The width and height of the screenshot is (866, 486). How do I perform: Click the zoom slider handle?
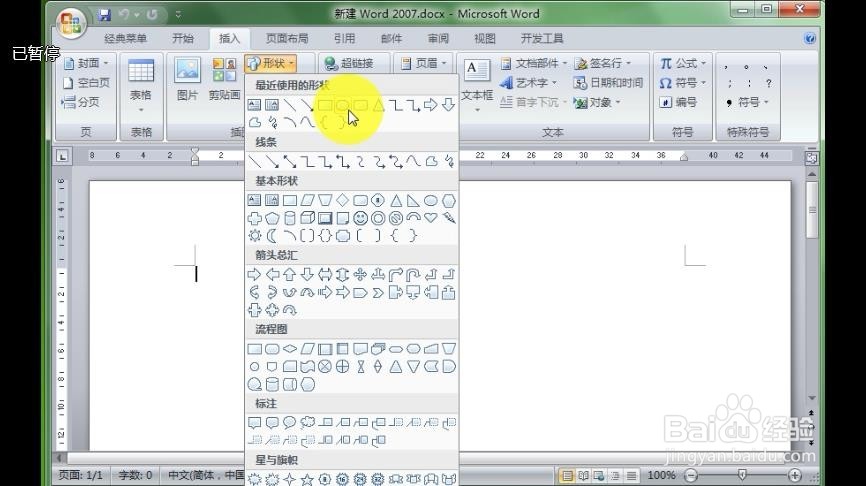(x=742, y=474)
